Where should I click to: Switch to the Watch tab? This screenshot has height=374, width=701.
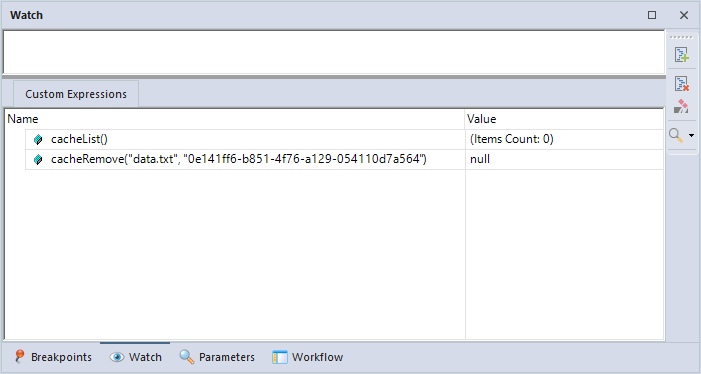coord(135,357)
